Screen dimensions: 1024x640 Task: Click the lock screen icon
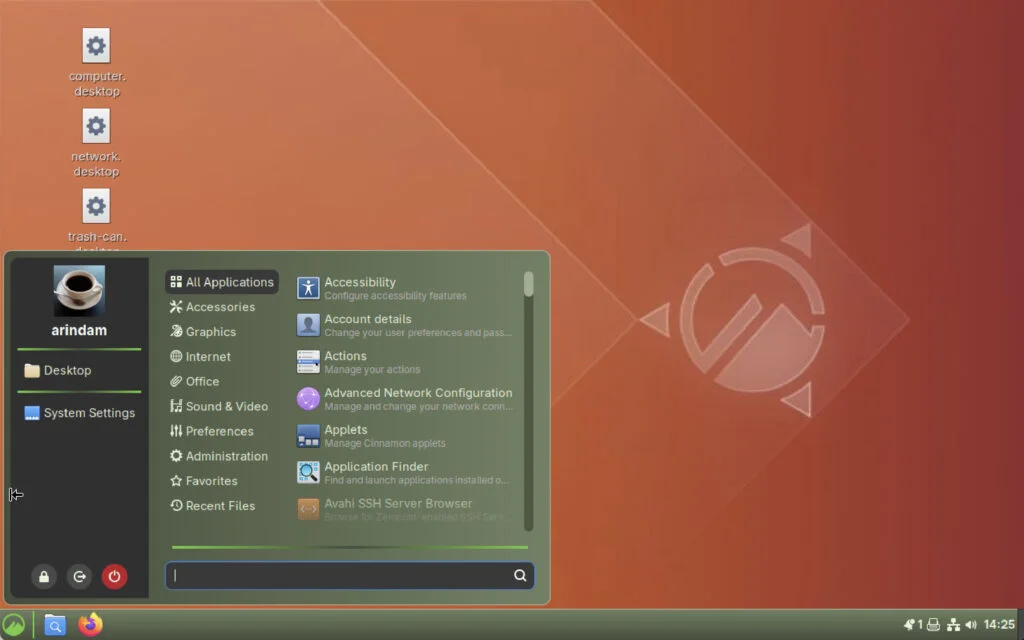coord(43,576)
